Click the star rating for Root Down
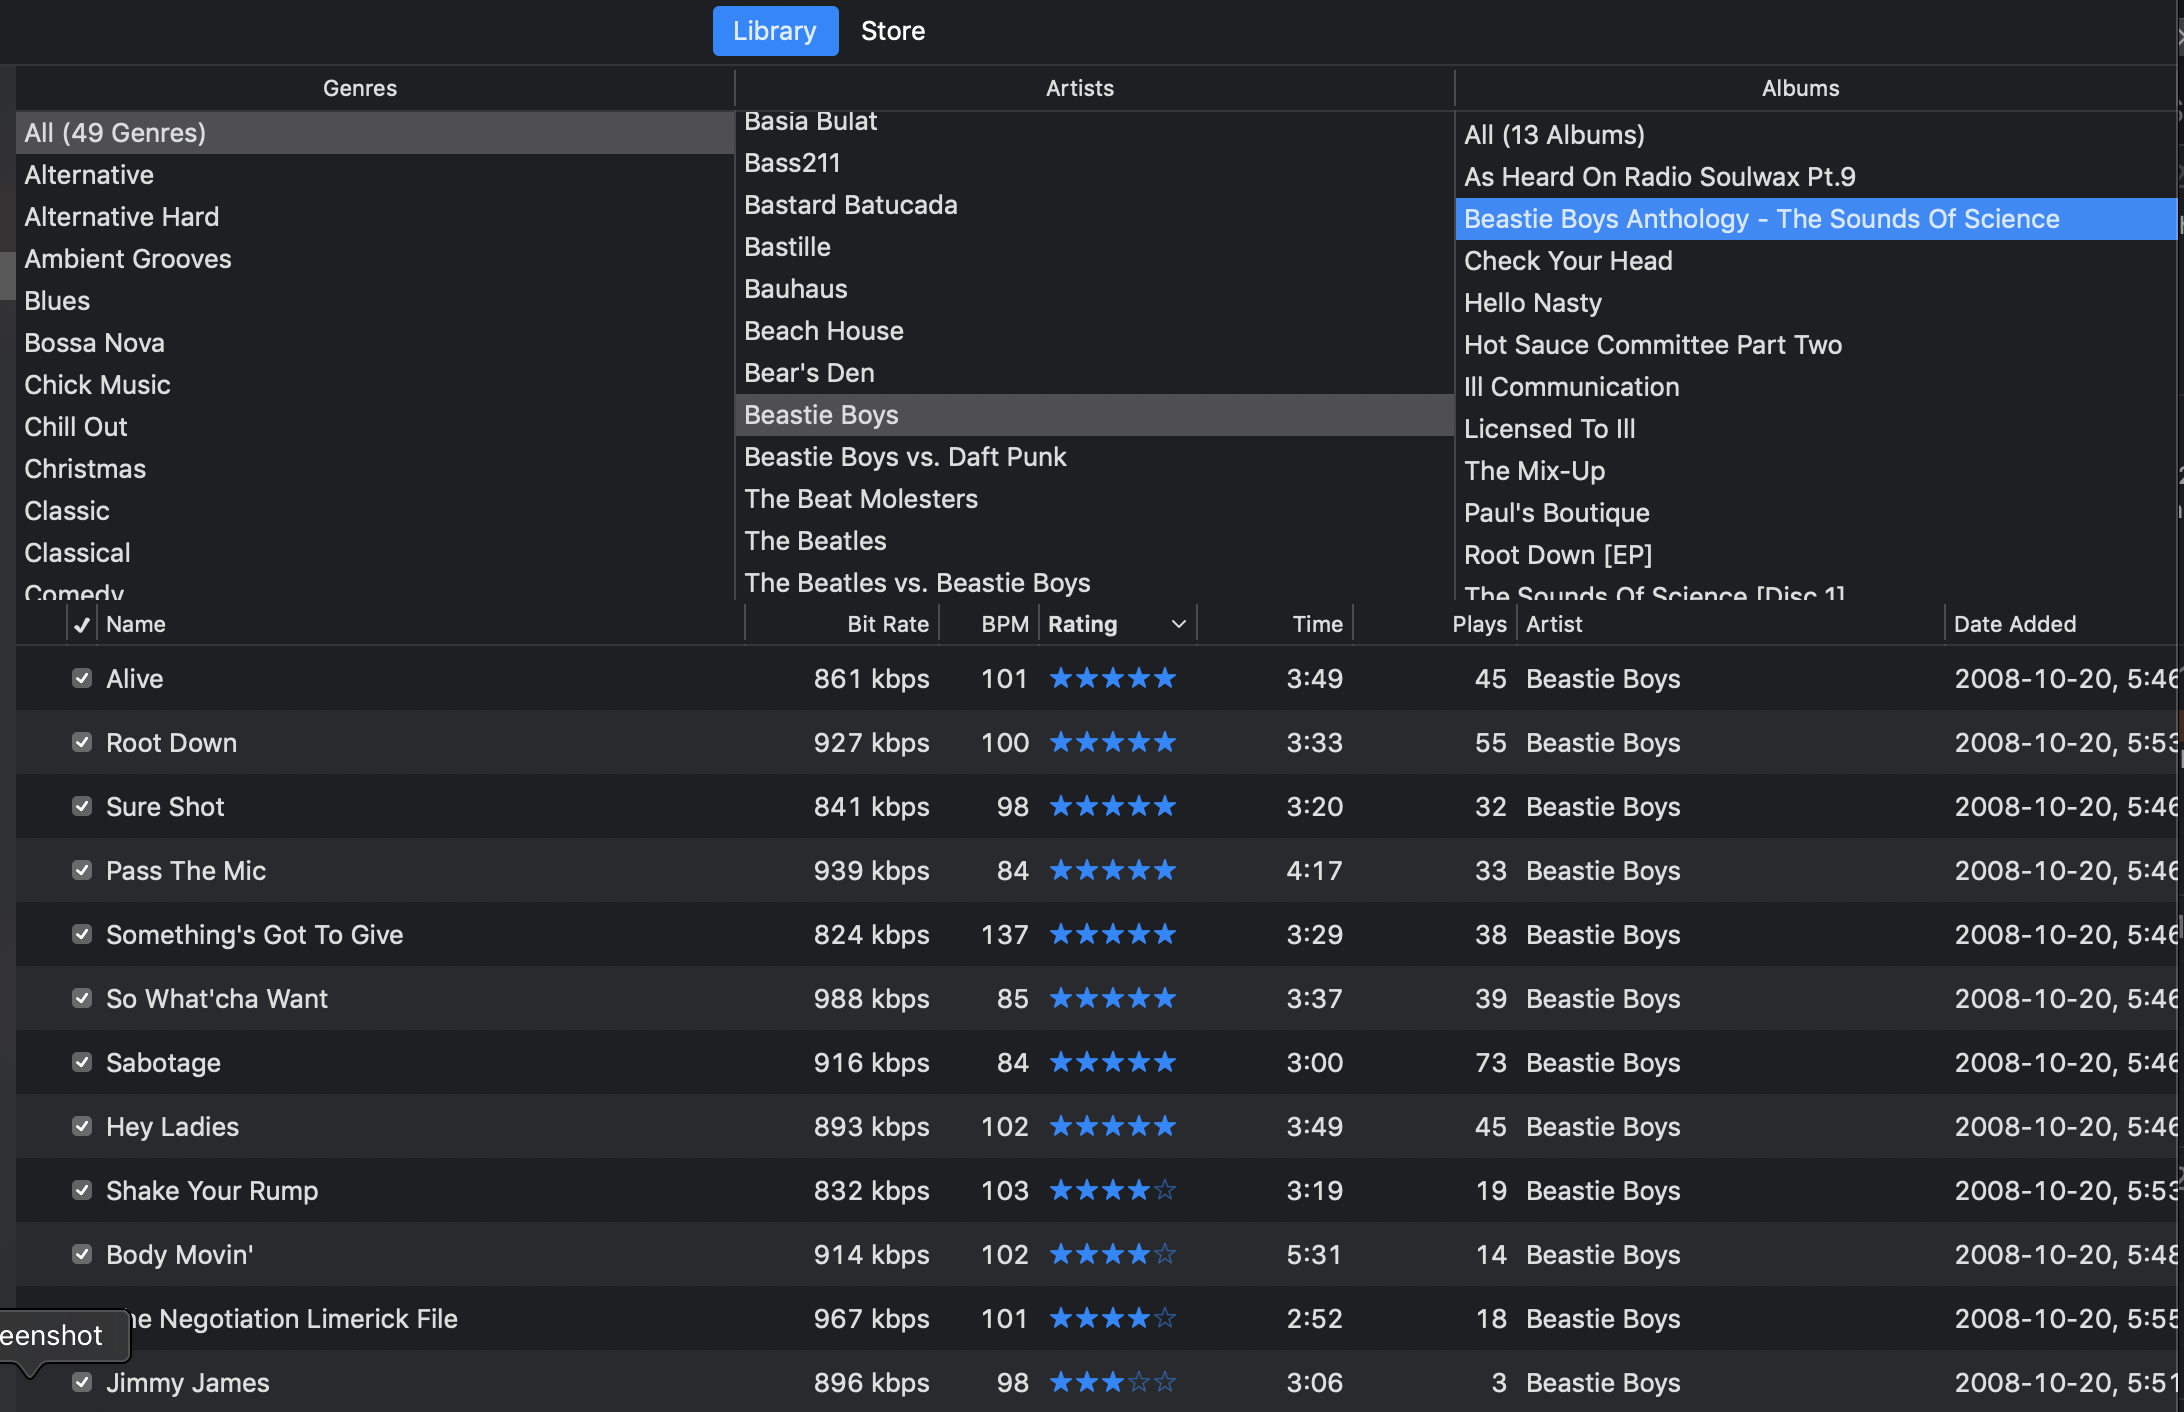The height and width of the screenshot is (1412, 2184). click(1112, 743)
